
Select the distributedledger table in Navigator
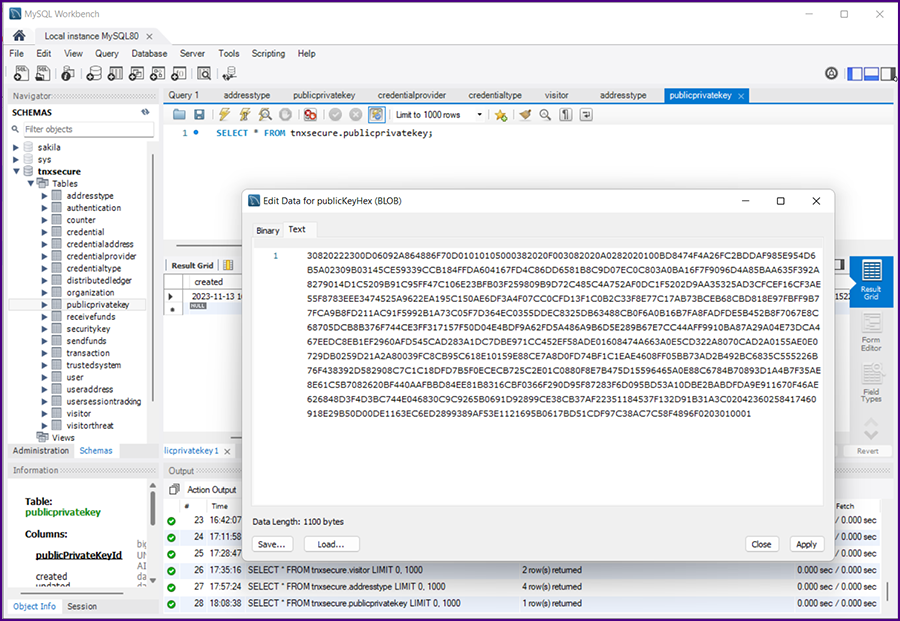(99, 281)
